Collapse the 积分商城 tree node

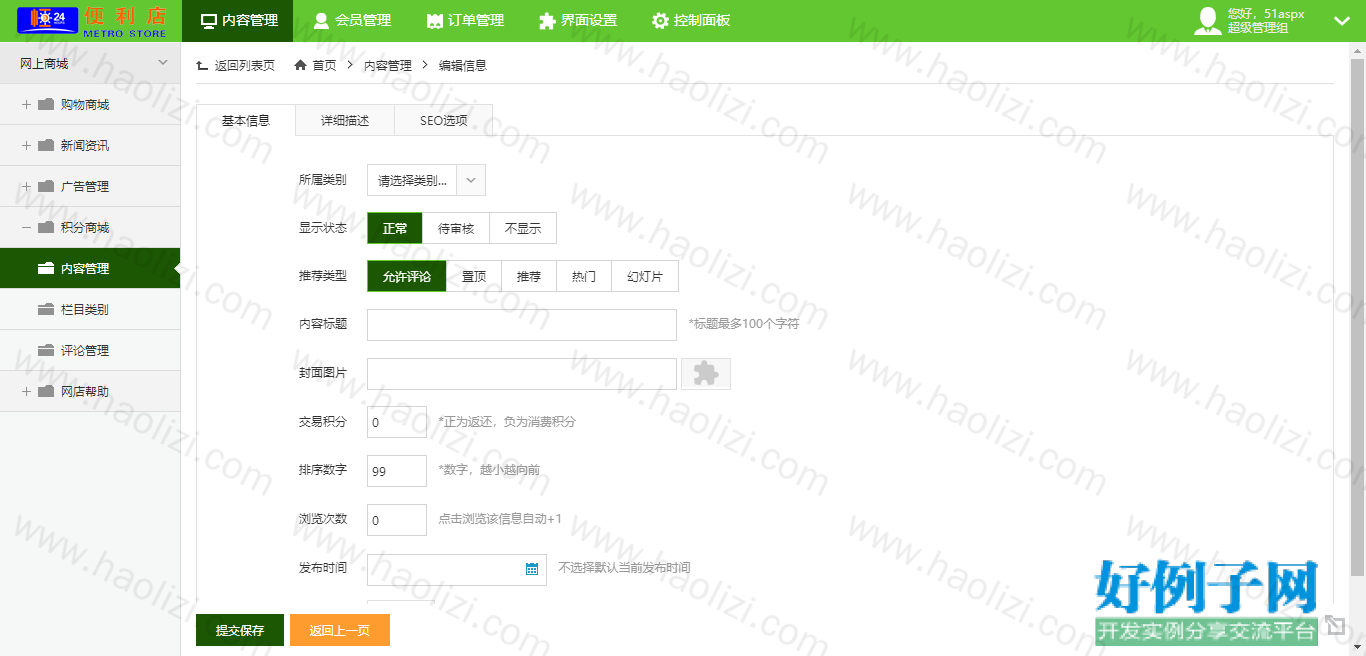(26, 227)
